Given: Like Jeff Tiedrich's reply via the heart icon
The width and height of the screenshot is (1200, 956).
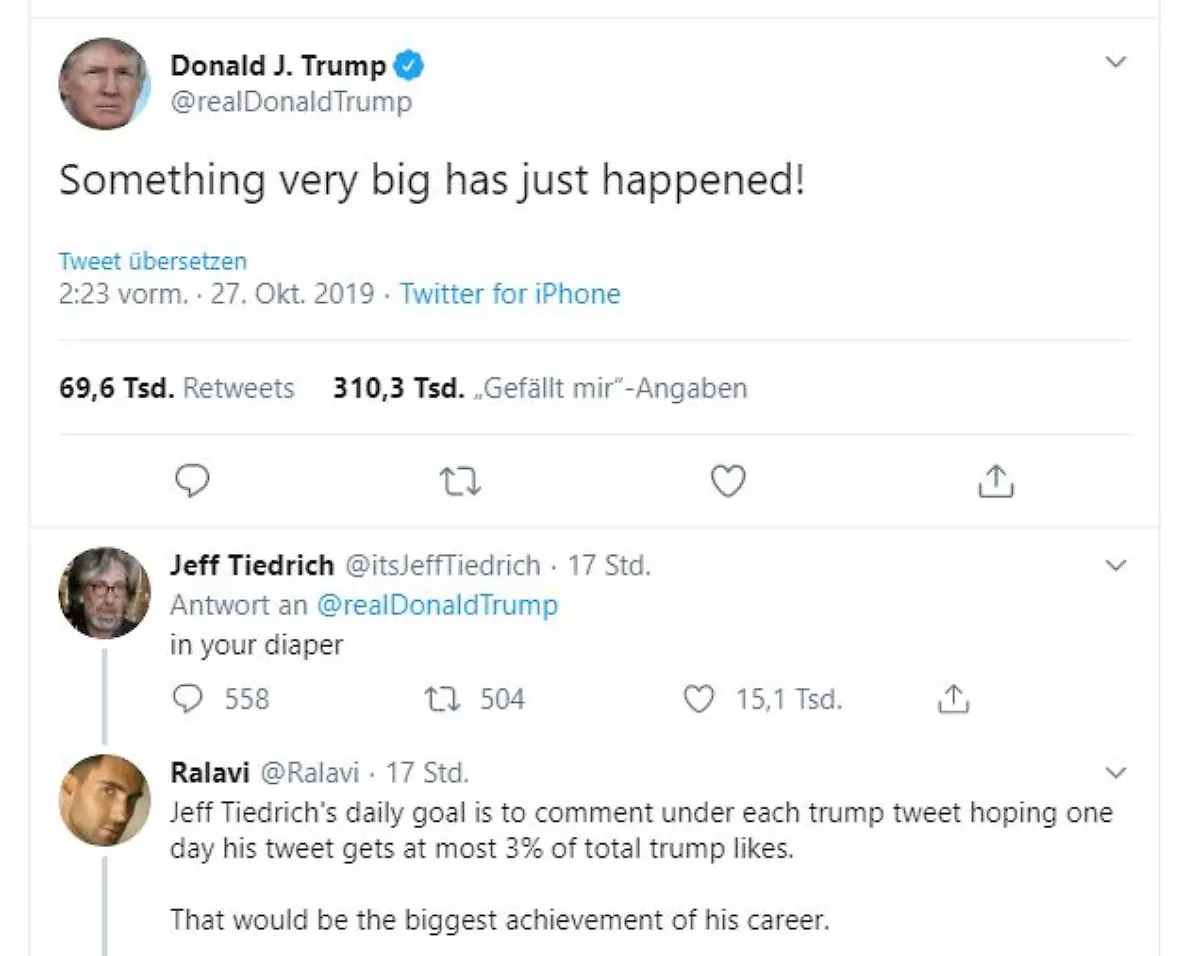Looking at the screenshot, I should click(702, 699).
